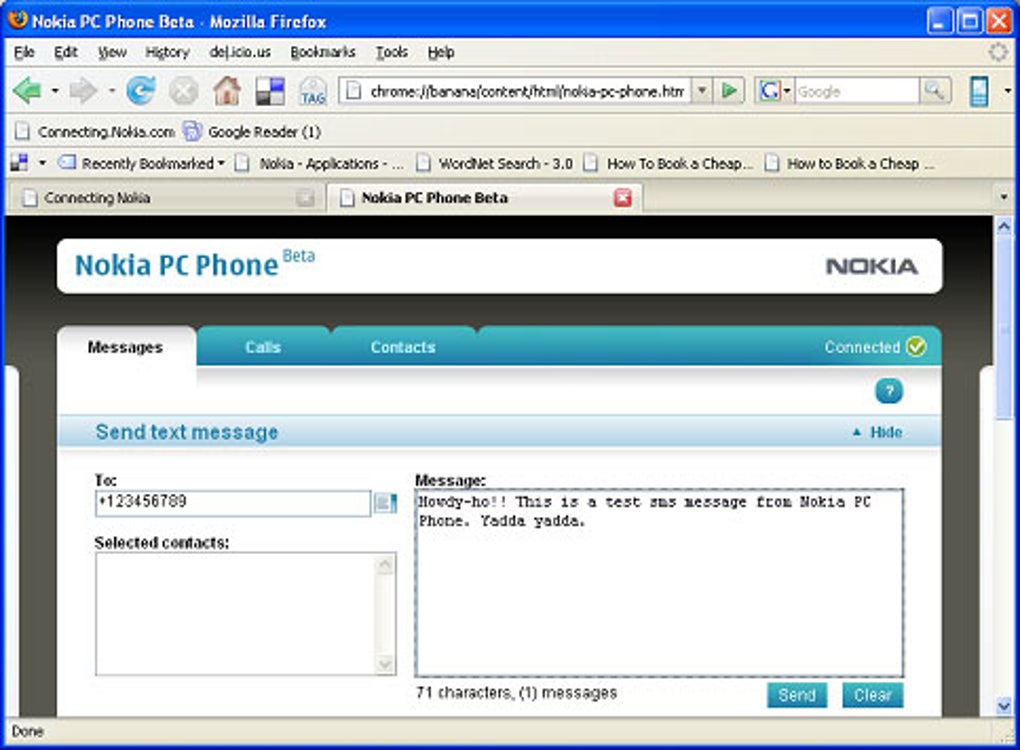The width and height of the screenshot is (1020, 750).
Task: Reload the page with the refresh icon
Action: point(141,90)
